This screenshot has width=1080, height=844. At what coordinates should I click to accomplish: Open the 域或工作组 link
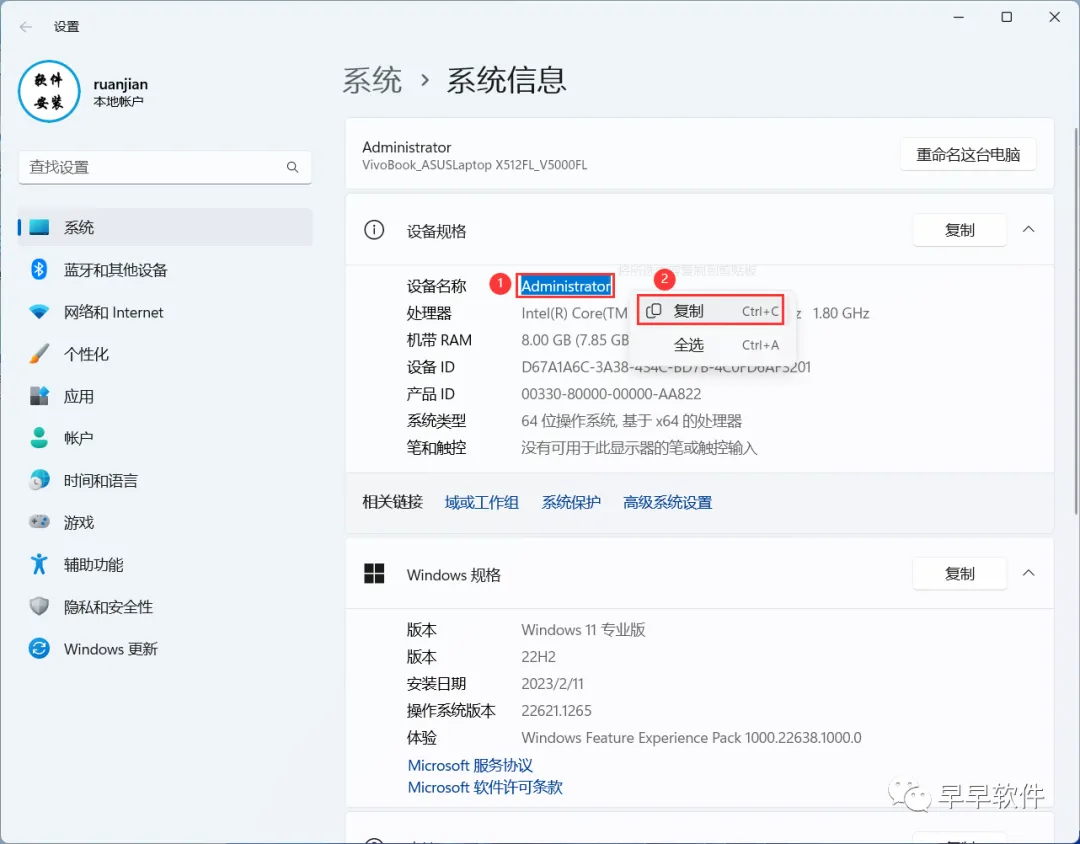pos(481,502)
